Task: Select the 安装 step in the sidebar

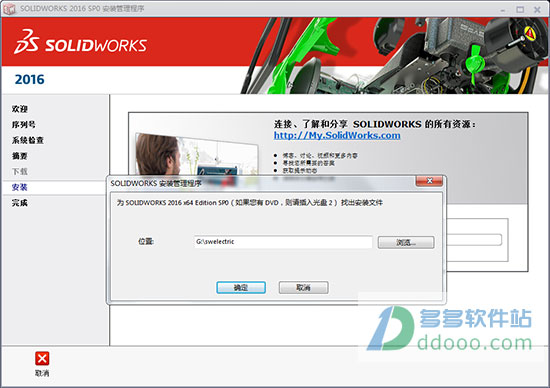Action: pos(20,187)
